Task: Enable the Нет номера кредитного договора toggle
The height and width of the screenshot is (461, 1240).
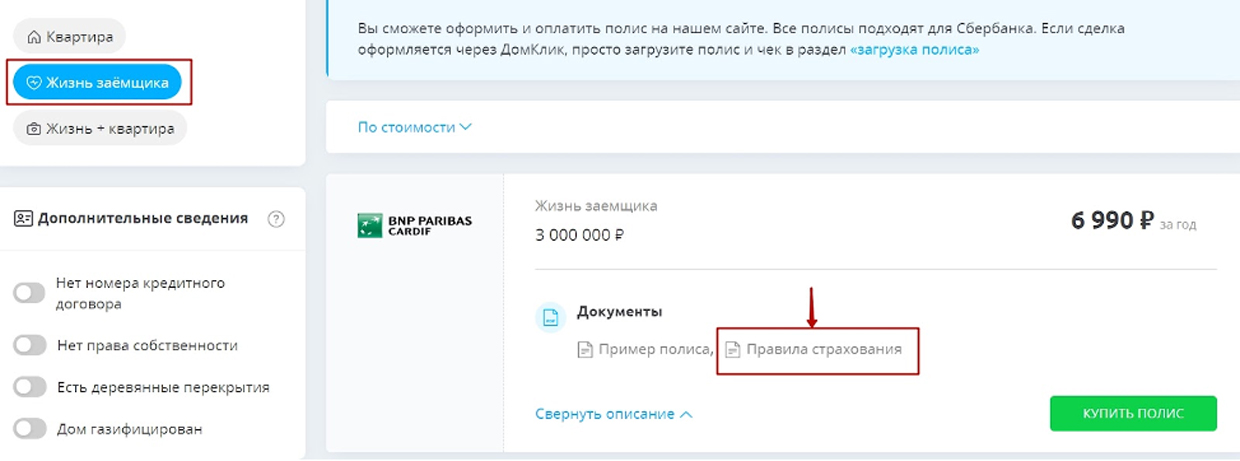Action: 30,293
